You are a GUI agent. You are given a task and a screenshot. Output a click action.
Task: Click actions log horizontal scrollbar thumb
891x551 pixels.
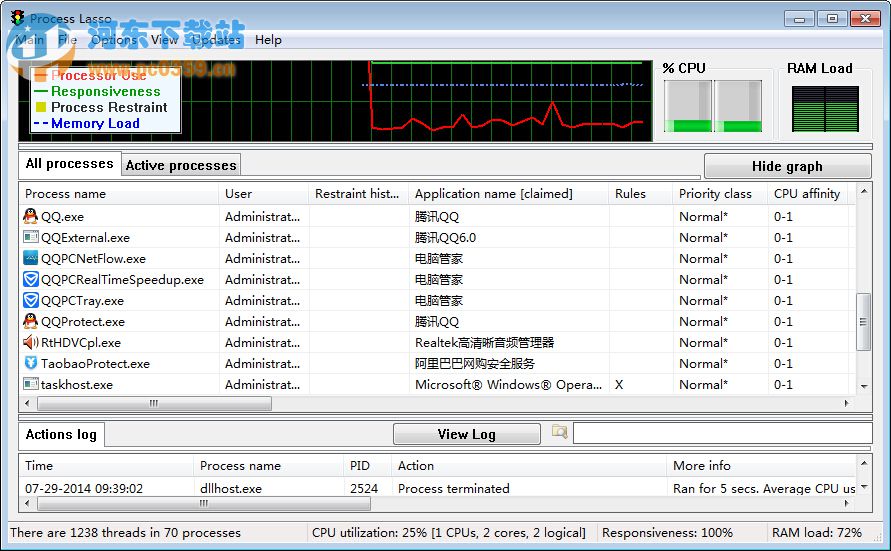pyautogui.click(x=204, y=503)
